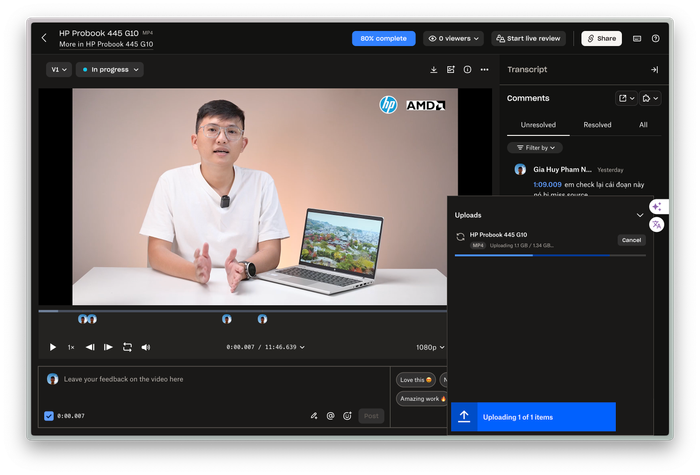Click the Post comment button

click(x=371, y=416)
